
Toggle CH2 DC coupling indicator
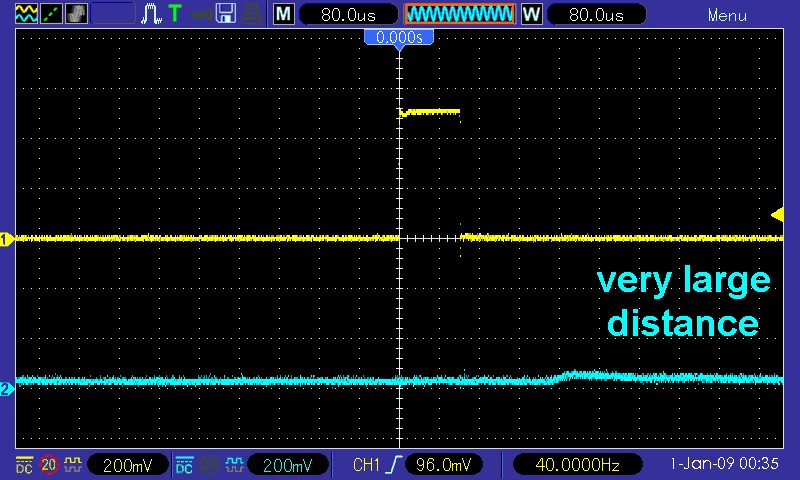coord(184,465)
